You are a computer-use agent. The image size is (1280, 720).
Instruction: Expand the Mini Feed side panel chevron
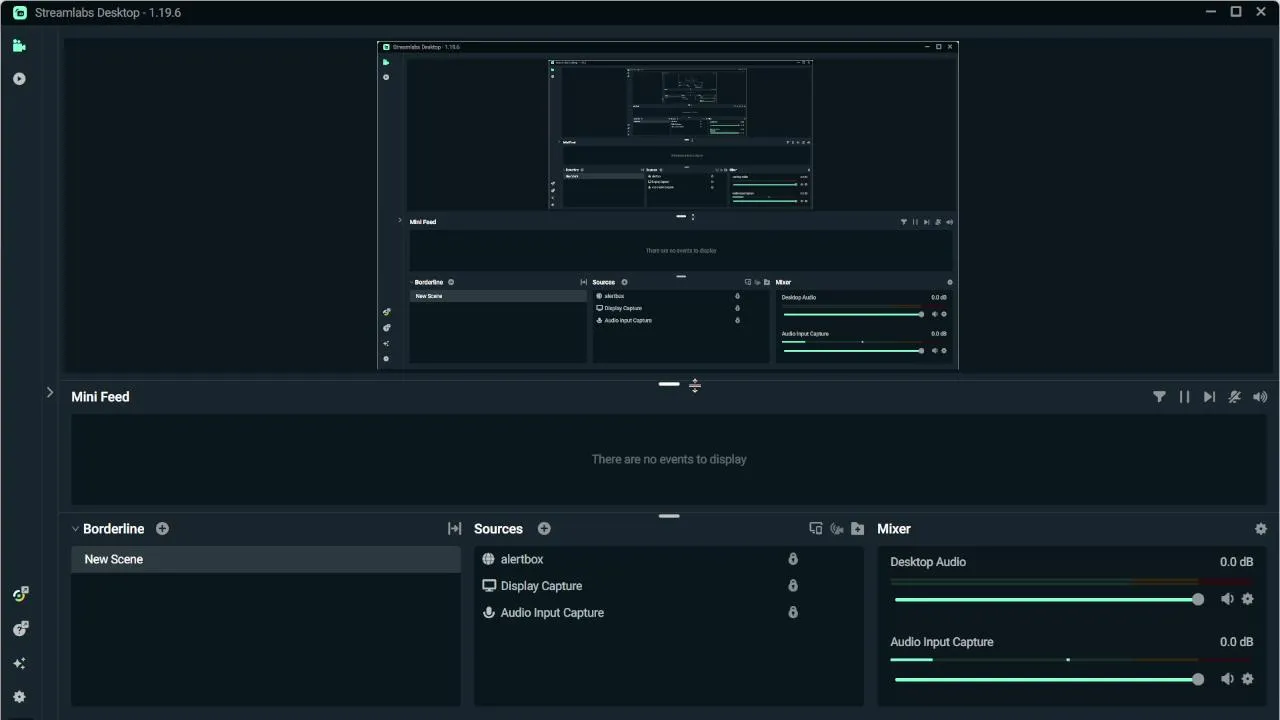point(50,393)
